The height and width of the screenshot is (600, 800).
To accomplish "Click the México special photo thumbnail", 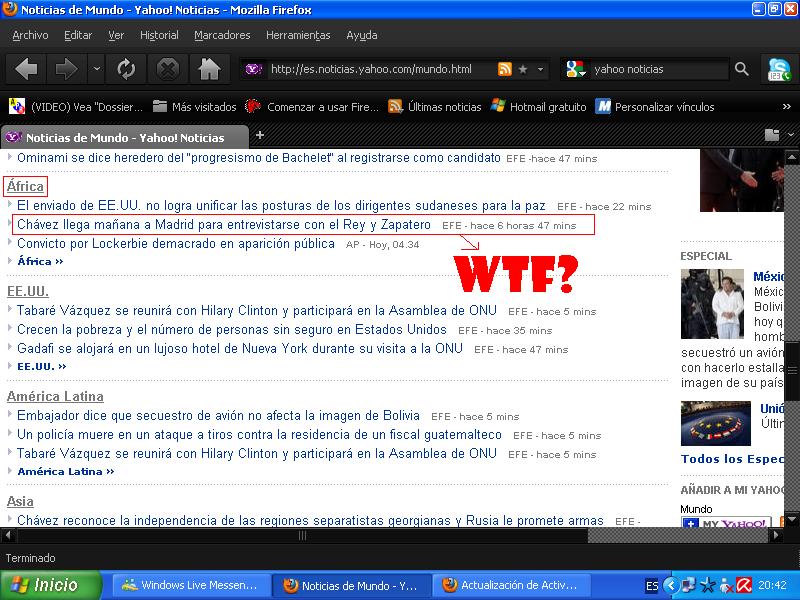I will tap(712, 304).
